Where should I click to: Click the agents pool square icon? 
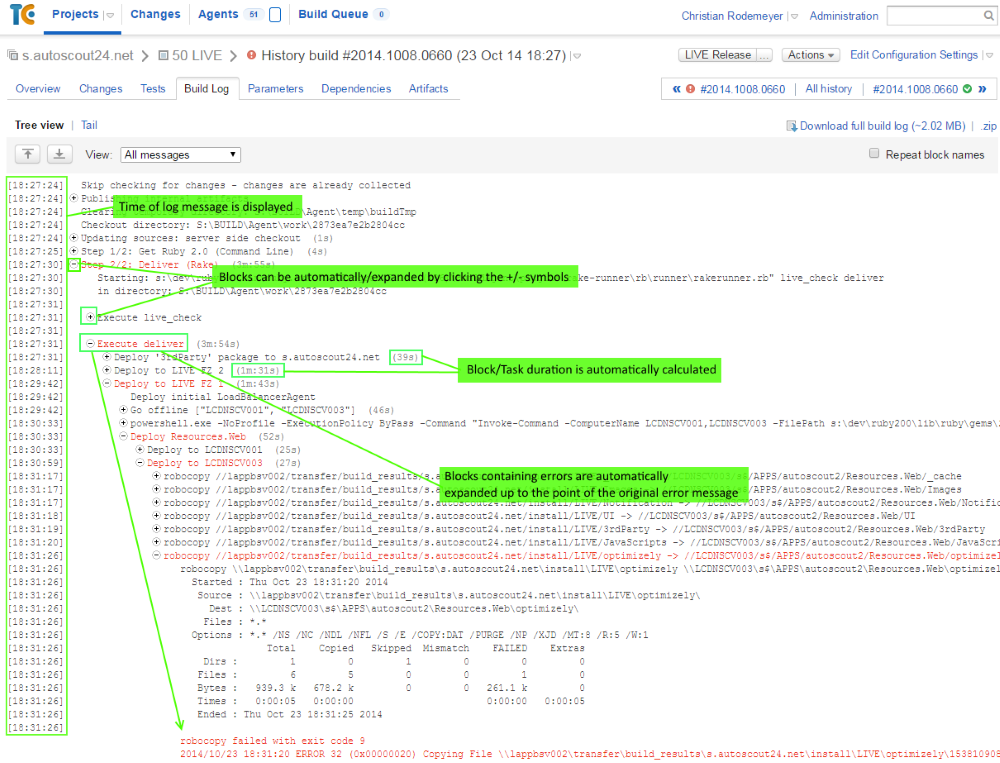275,14
